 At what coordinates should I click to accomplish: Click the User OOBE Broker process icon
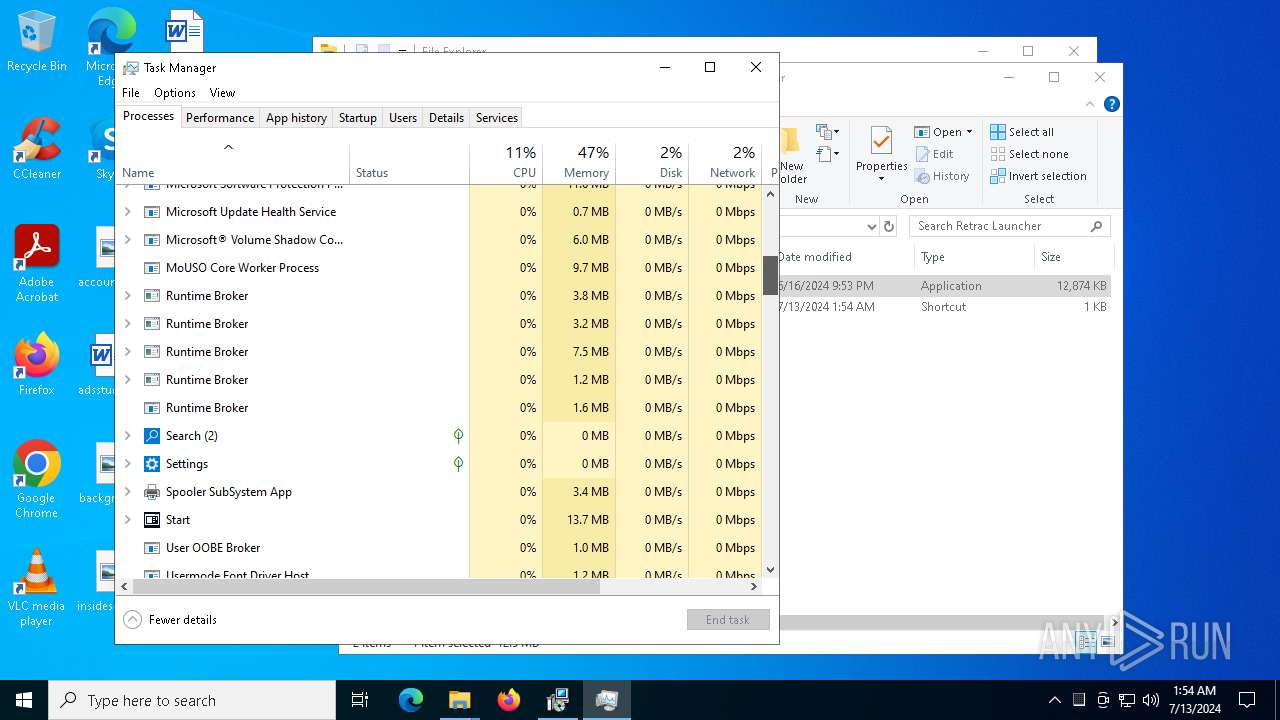[152, 548]
